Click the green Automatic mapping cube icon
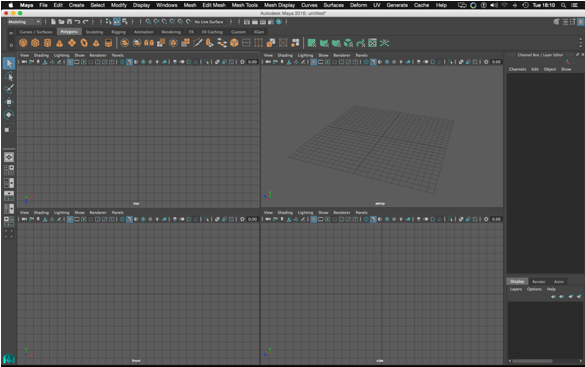Image resolution: width=585 pixels, height=367 pixels. pyautogui.click(x=348, y=43)
